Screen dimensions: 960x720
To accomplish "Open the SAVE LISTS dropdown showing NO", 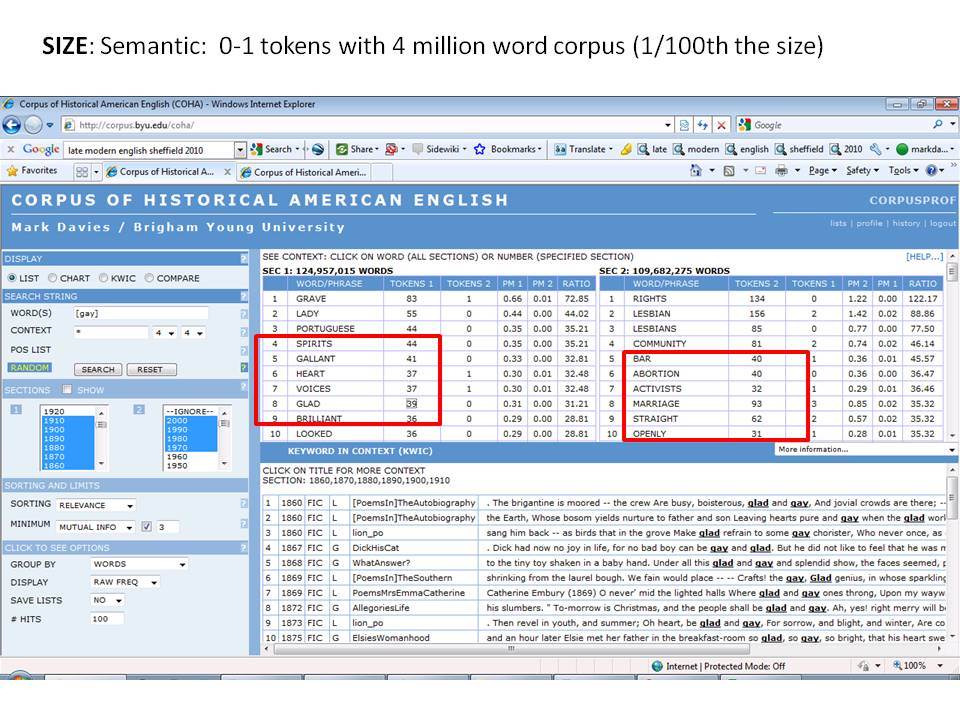I will [107, 601].
